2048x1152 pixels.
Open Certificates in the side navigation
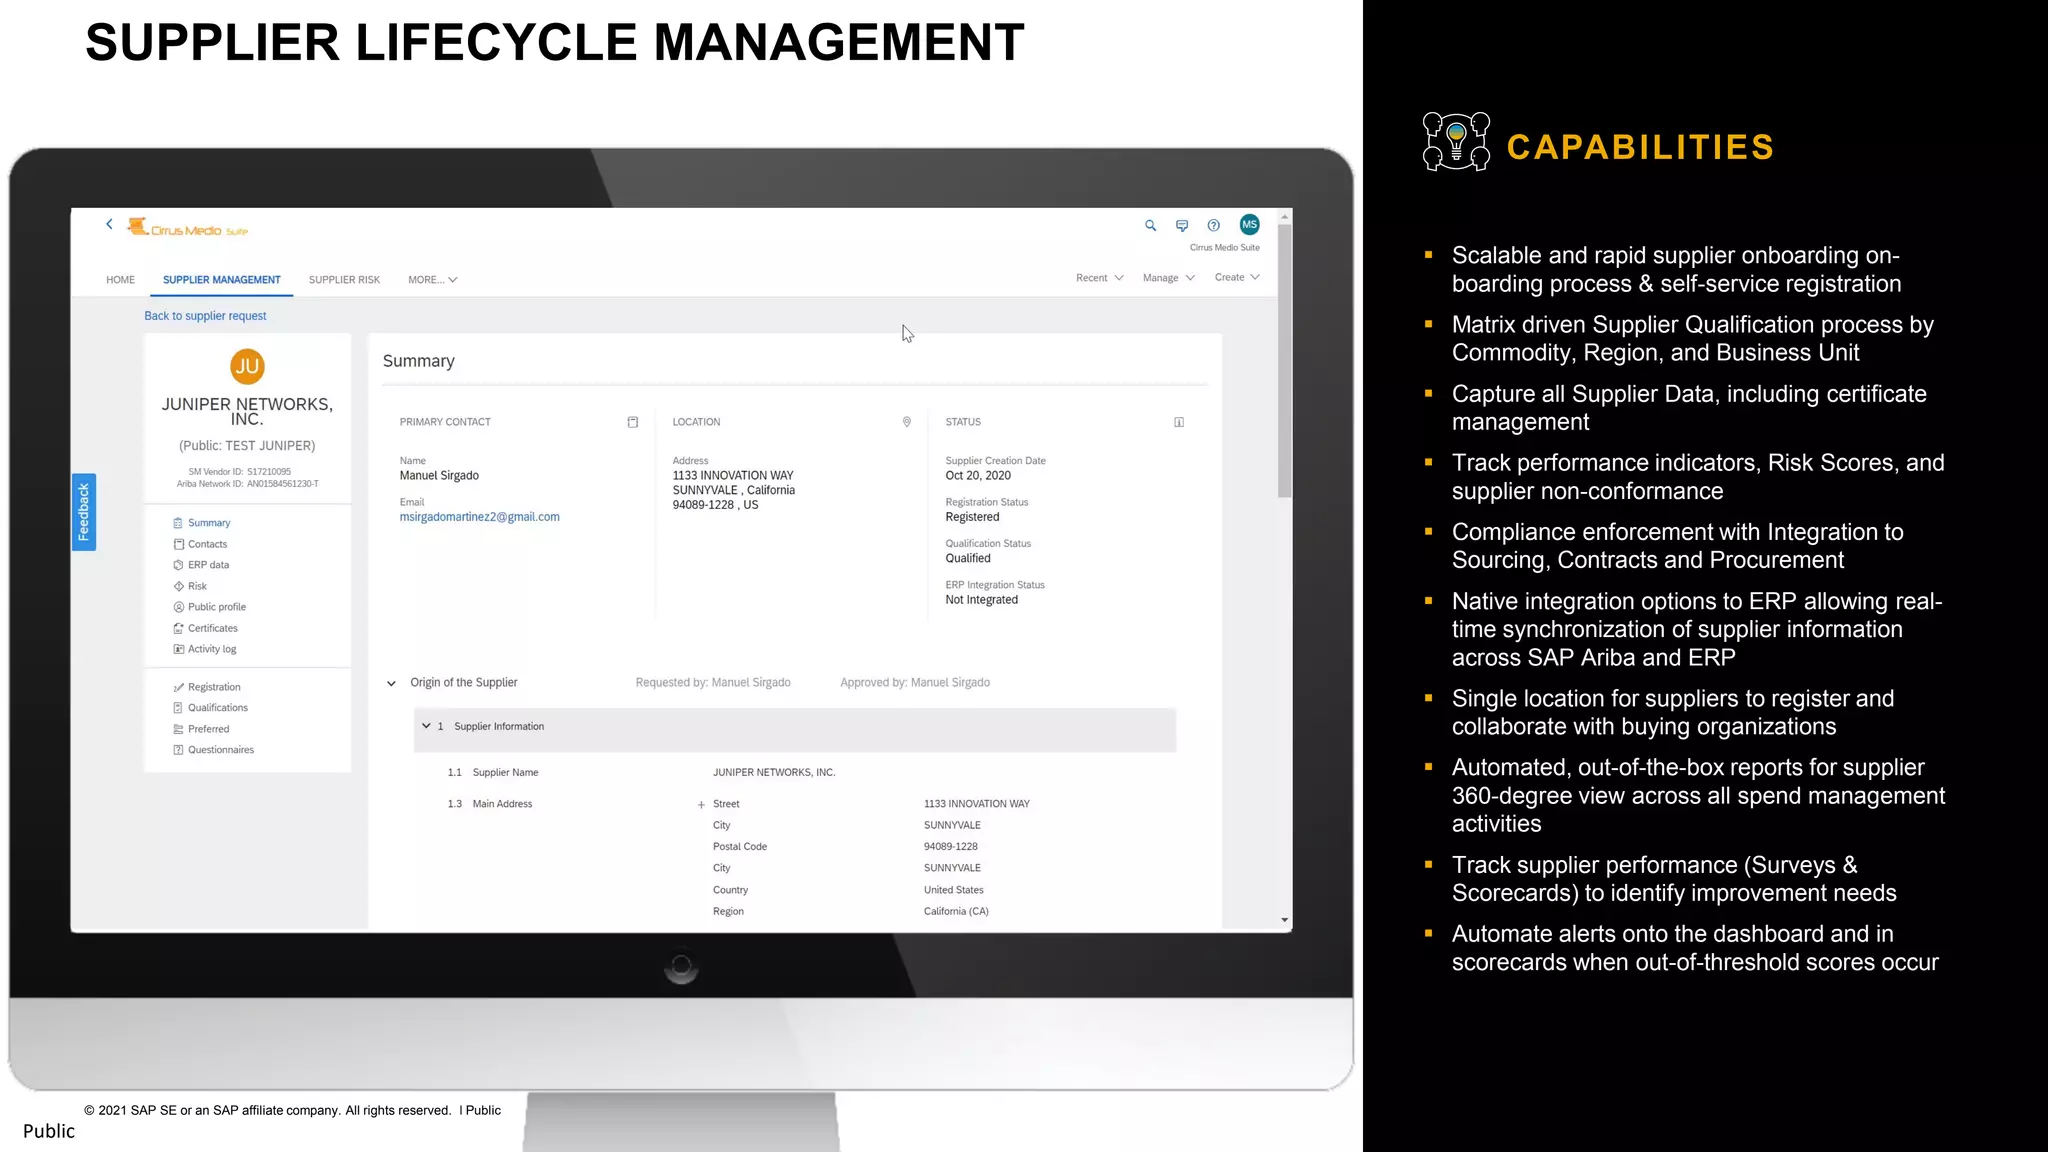click(x=212, y=628)
